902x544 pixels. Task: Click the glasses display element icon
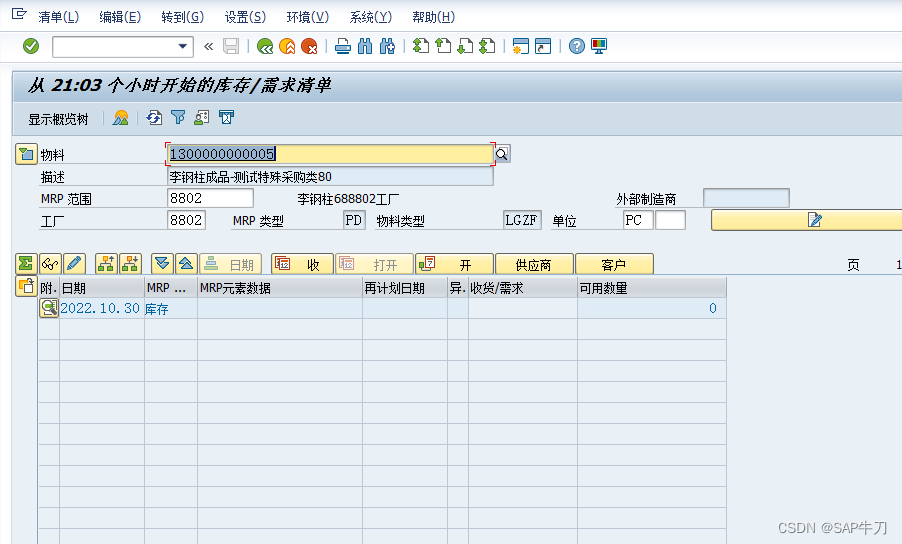click(x=50, y=264)
